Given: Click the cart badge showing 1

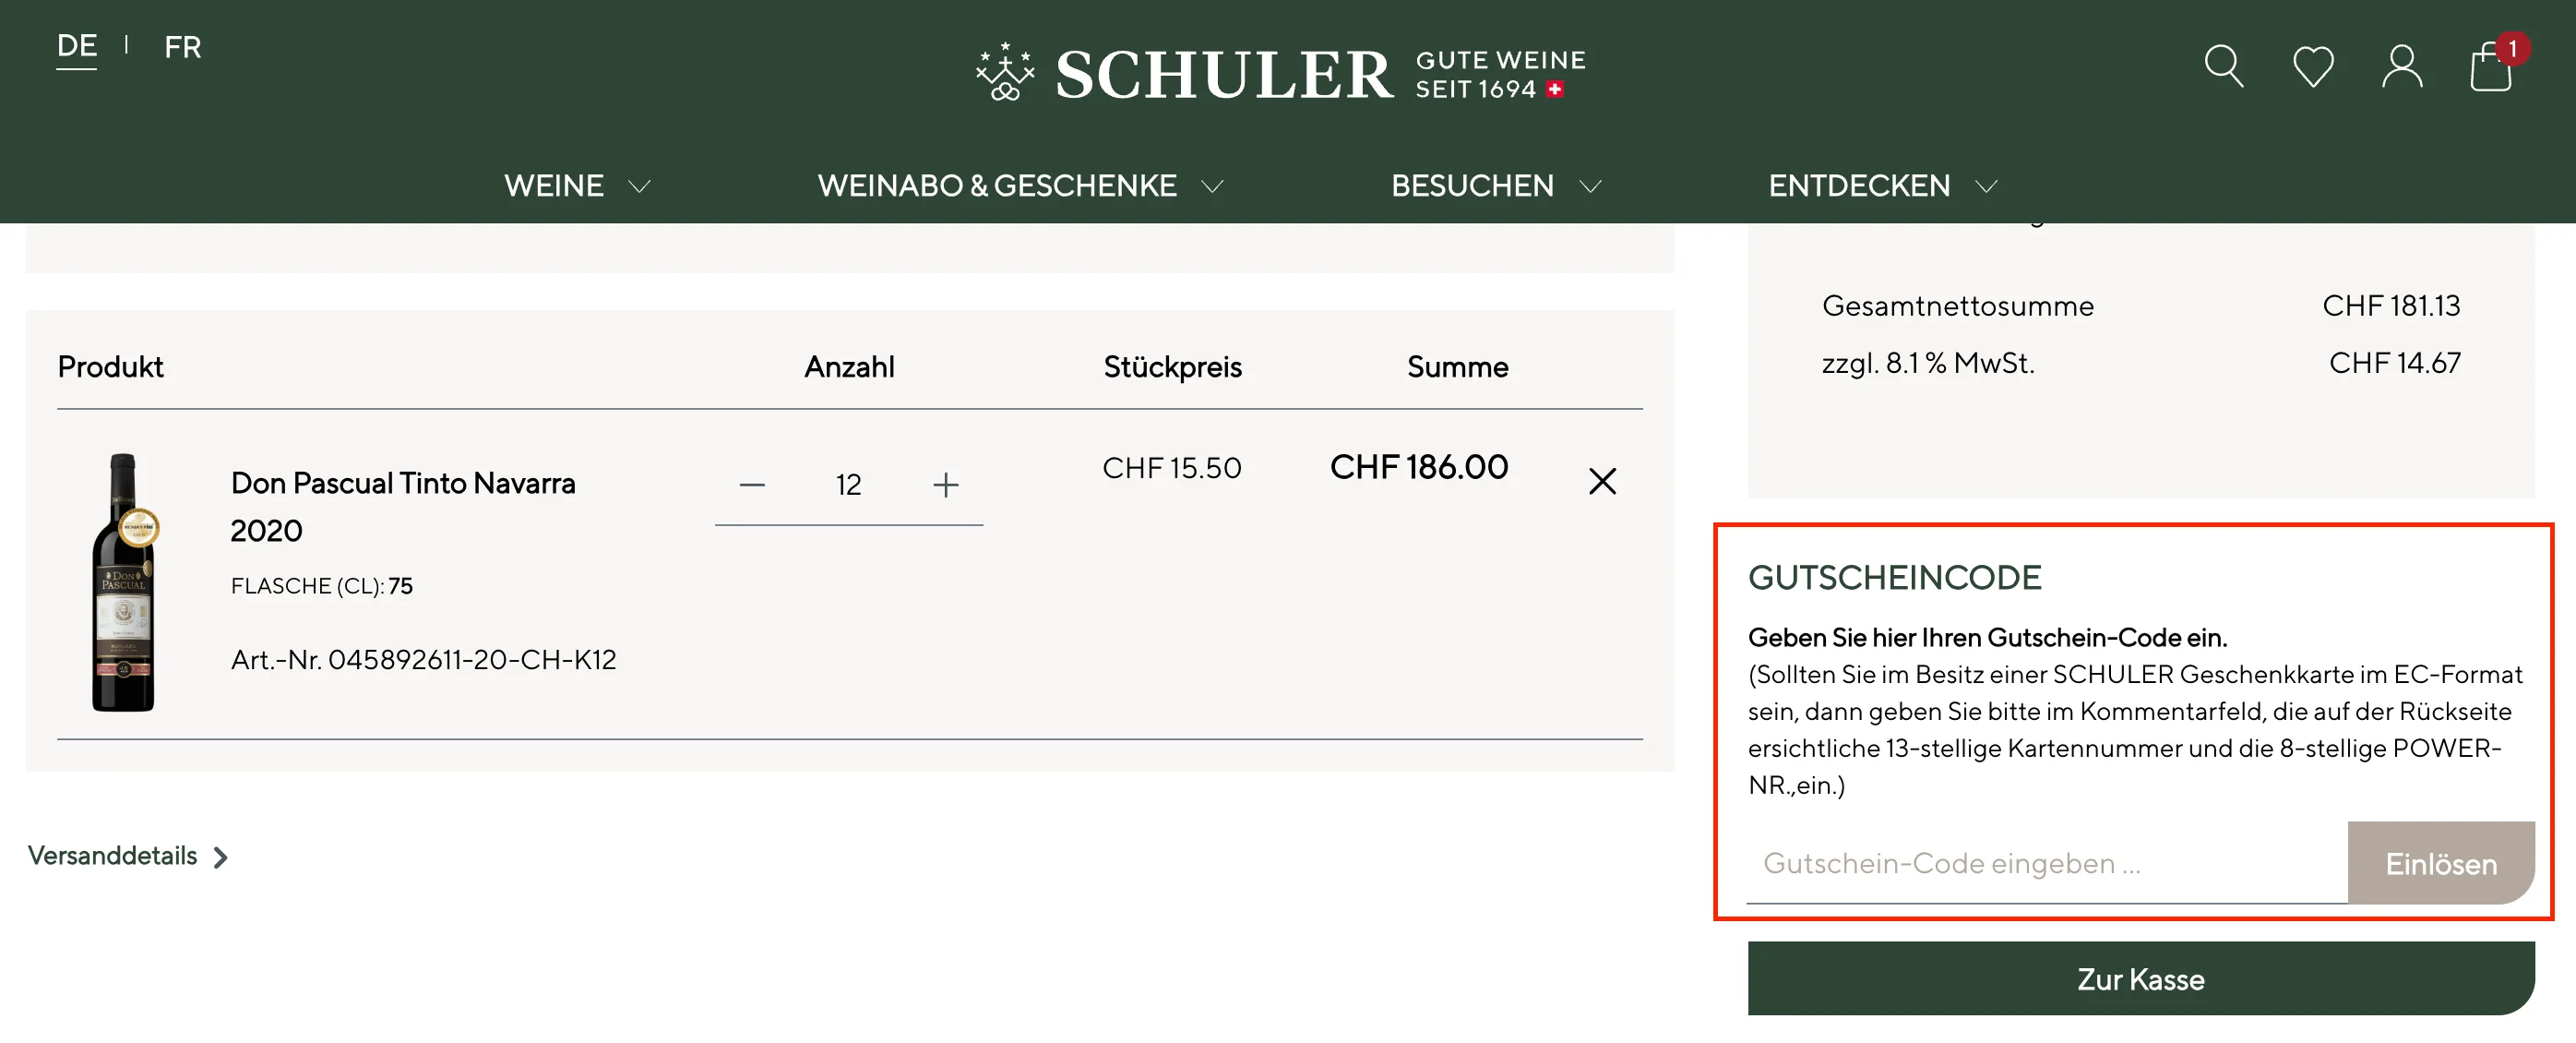Looking at the screenshot, I should click(2513, 47).
